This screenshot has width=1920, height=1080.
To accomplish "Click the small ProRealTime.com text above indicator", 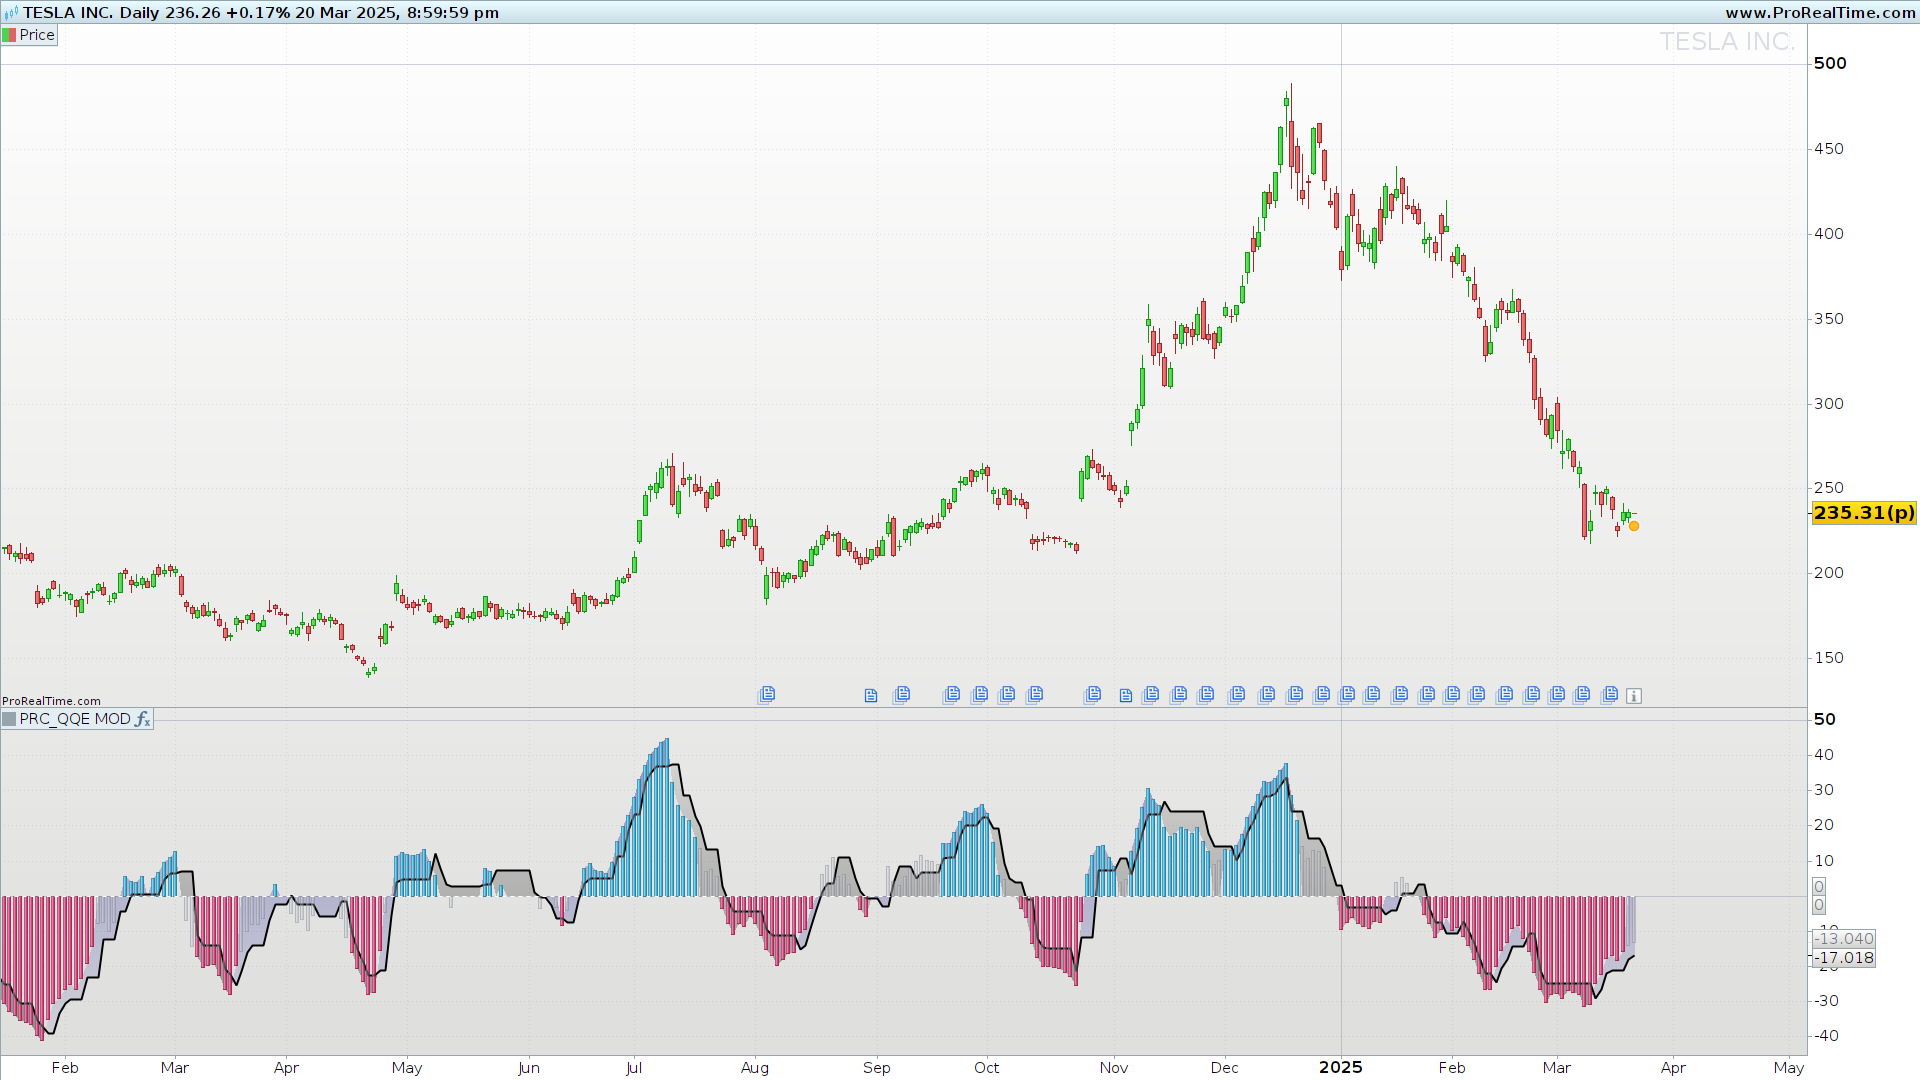I will 52,701.
